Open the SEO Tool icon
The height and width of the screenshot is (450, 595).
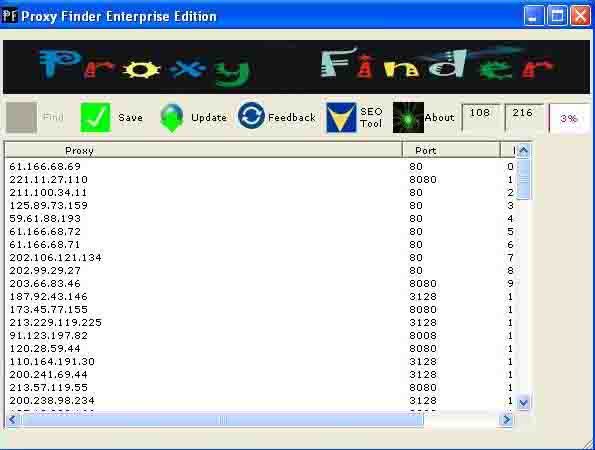(341, 118)
